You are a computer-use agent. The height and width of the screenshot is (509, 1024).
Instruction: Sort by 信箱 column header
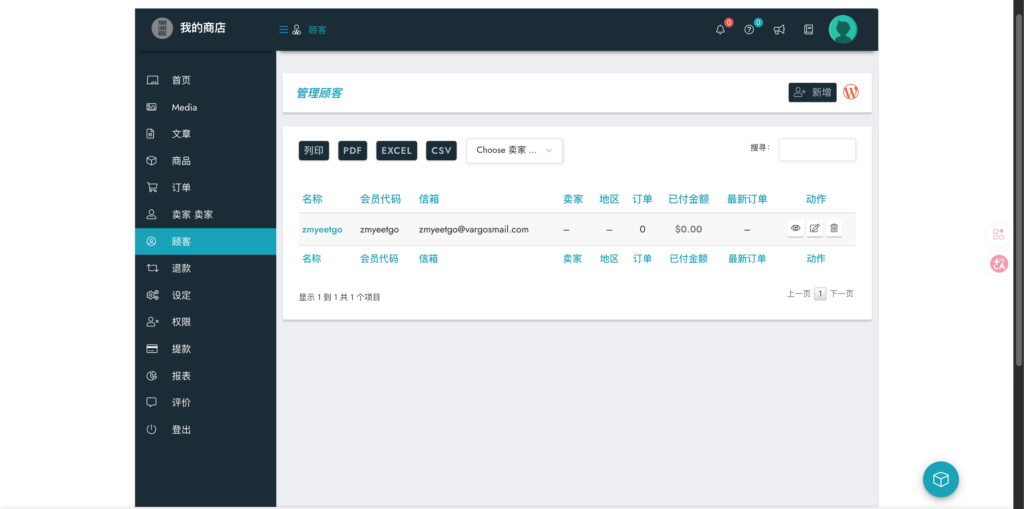(x=428, y=199)
